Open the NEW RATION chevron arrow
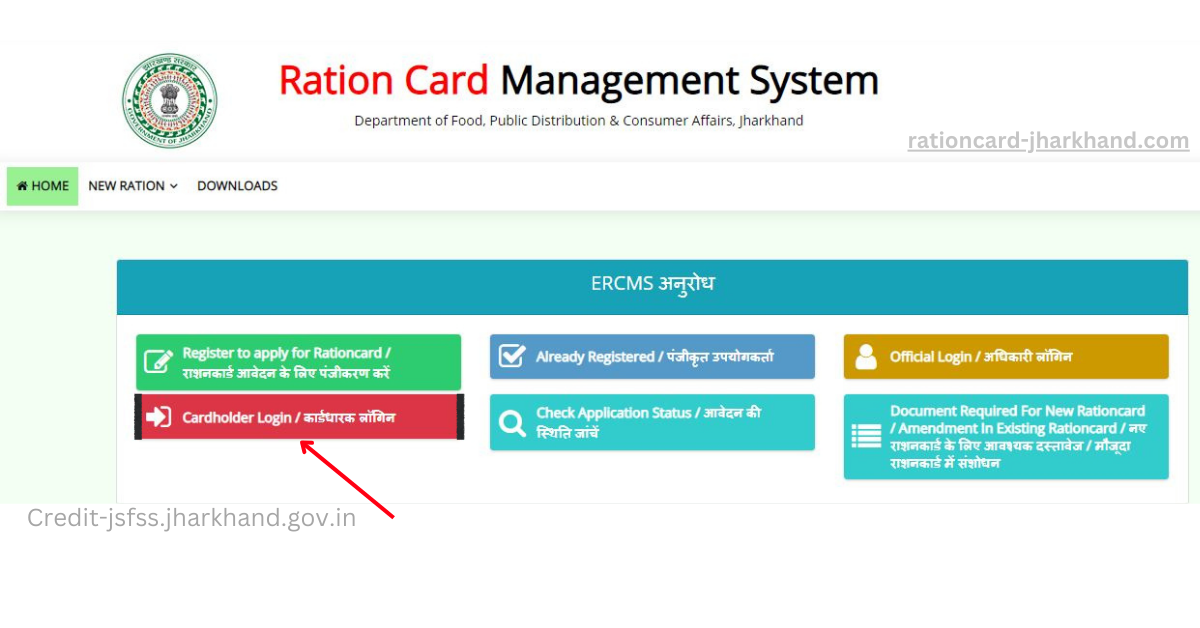 pos(173,186)
